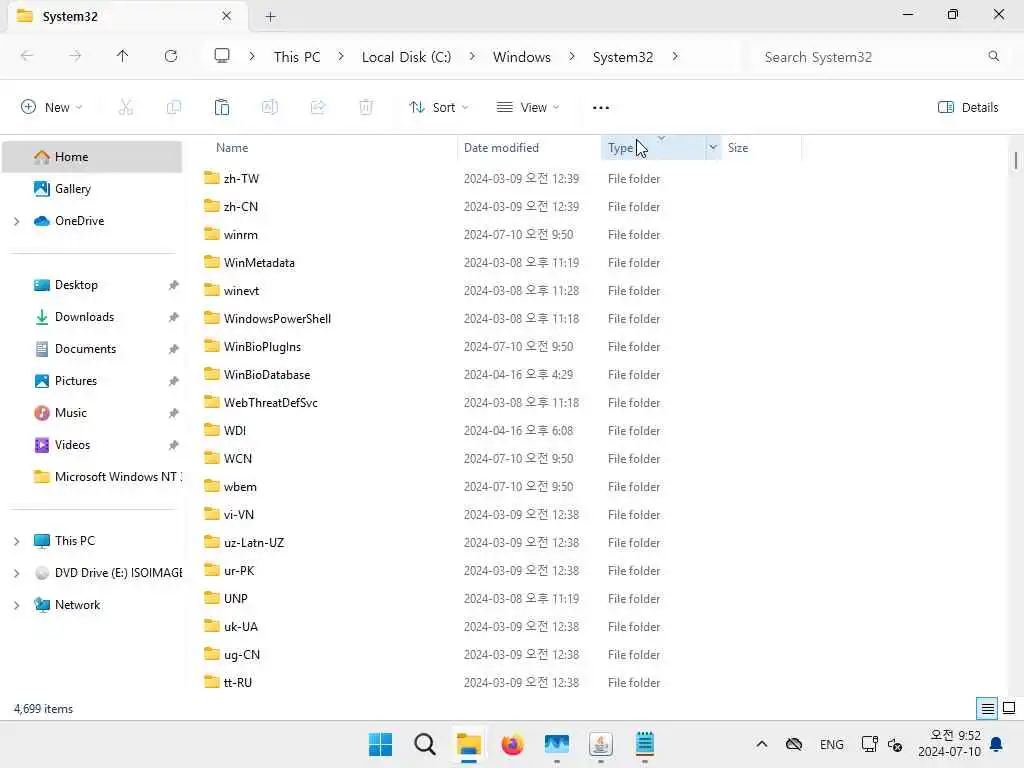
Task: Click the search magnifier in search box
Action: click(993, 56)
